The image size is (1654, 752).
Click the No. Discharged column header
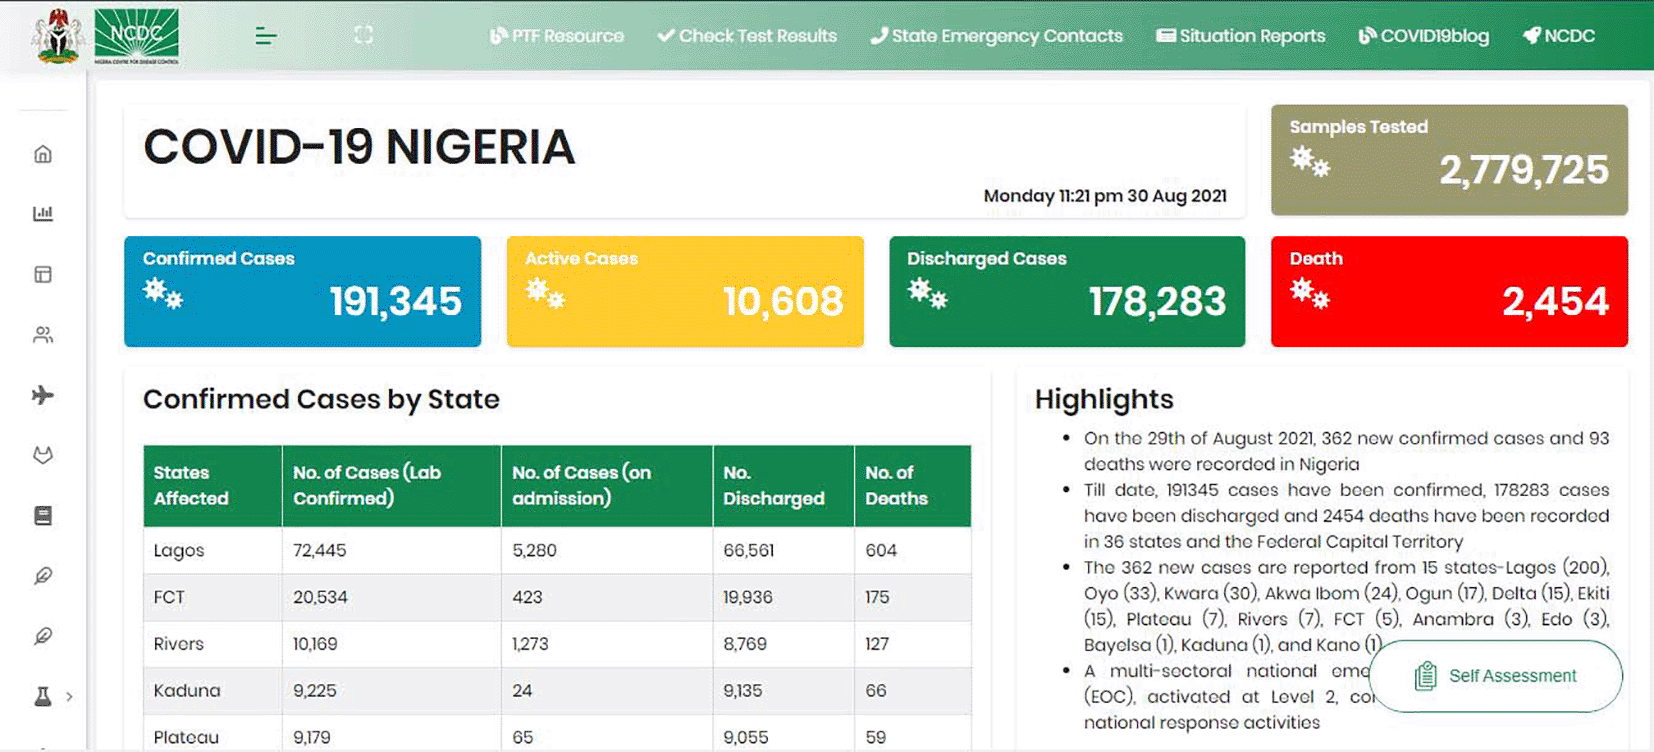pos(784,486)
